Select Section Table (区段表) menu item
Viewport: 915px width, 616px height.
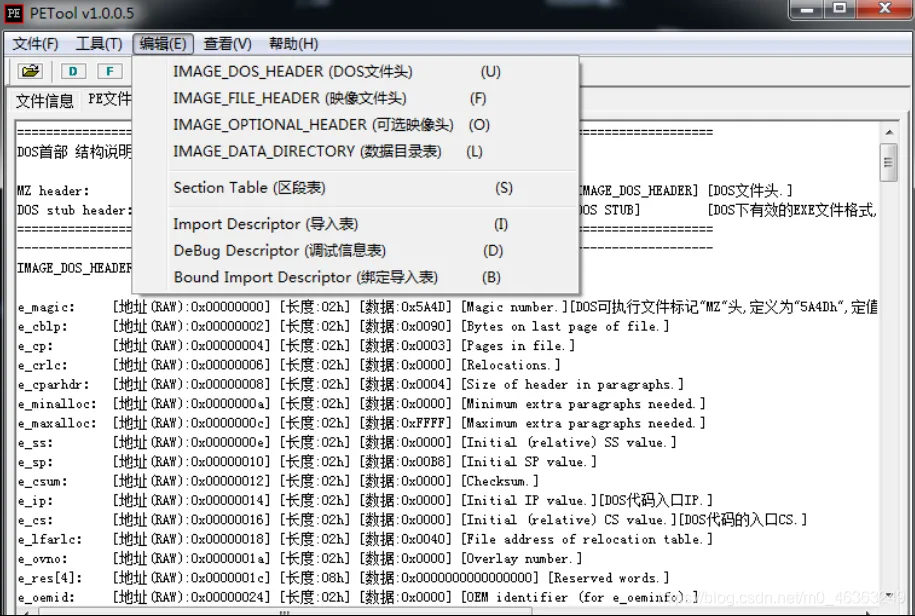coord(355,188)
